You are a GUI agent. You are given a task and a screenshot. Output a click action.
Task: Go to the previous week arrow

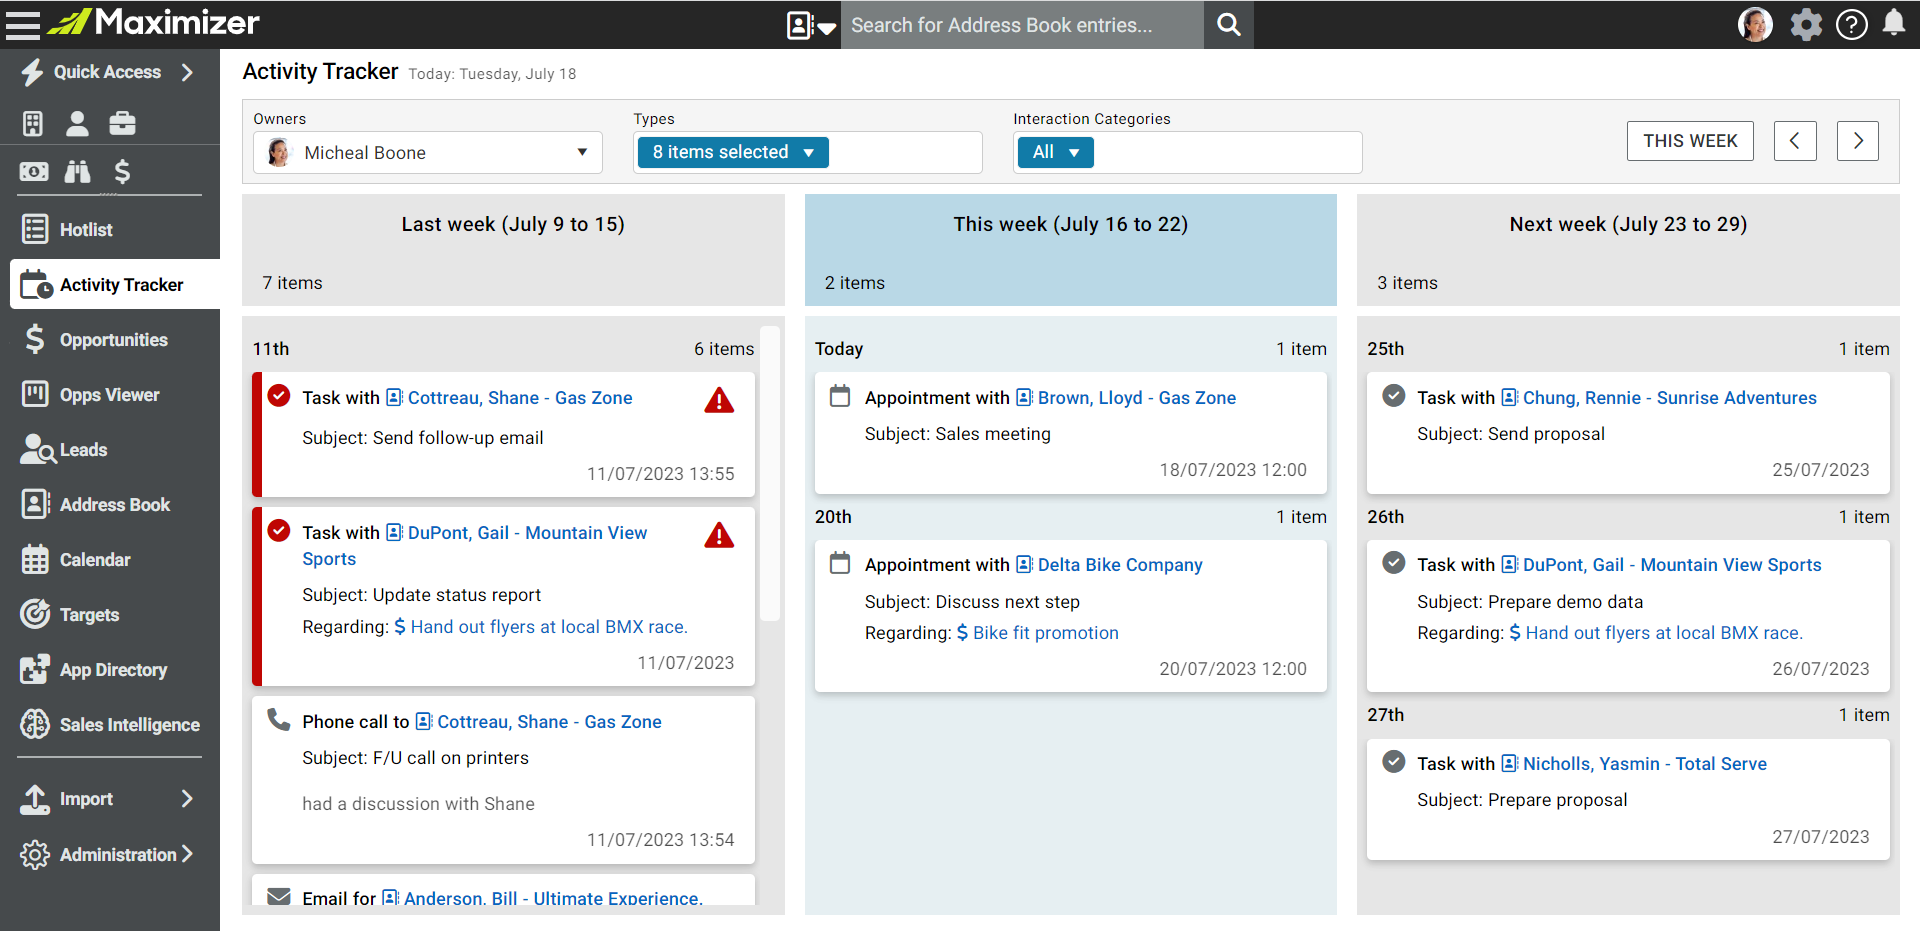tap(1795, 141)
